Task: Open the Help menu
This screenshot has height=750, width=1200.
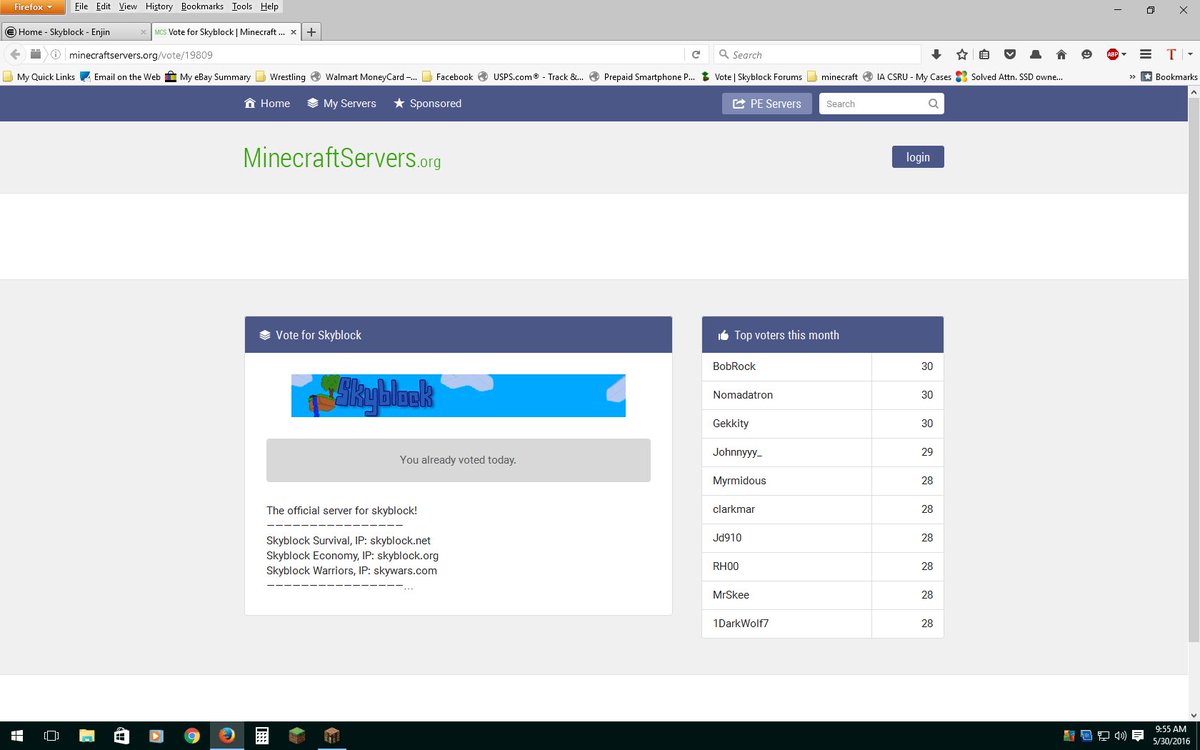Action: pyautogui.click(x=269, y=6)
